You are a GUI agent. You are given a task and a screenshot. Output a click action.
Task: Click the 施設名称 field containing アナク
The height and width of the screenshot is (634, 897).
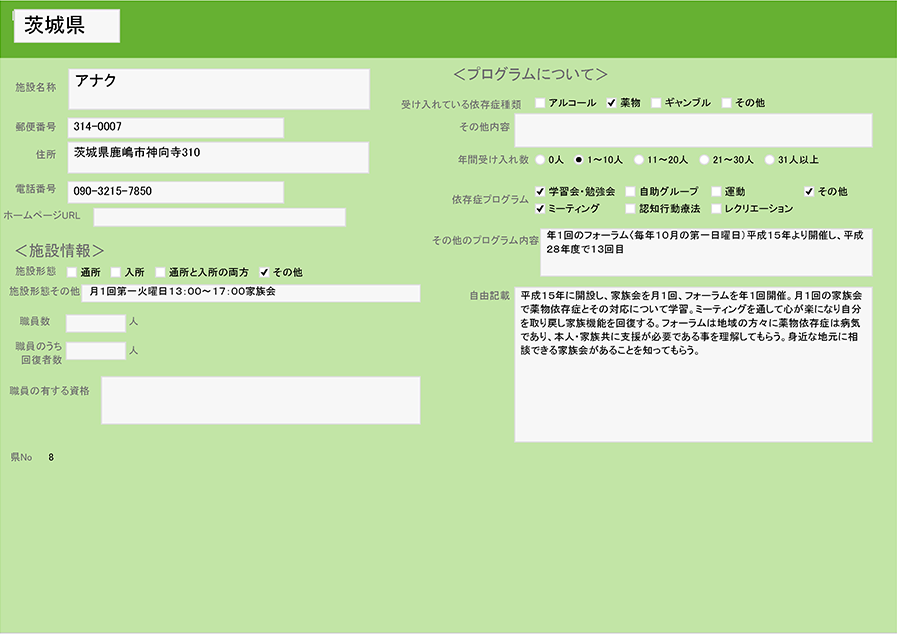coord(218,89)
